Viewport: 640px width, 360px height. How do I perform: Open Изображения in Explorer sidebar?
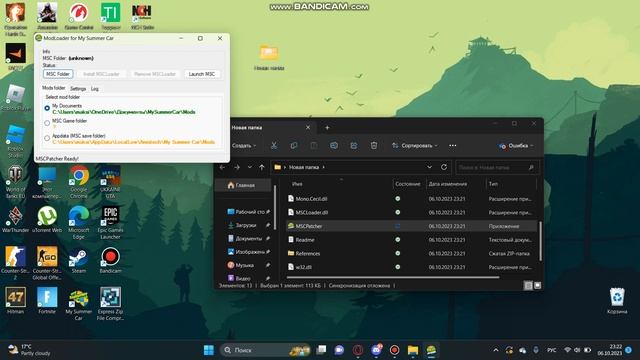[x=249, y=252]
